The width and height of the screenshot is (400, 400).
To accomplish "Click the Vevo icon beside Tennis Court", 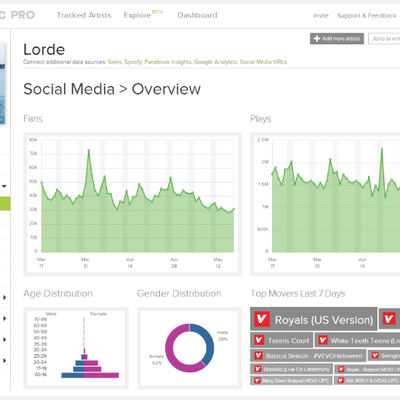I will point(259,340).
